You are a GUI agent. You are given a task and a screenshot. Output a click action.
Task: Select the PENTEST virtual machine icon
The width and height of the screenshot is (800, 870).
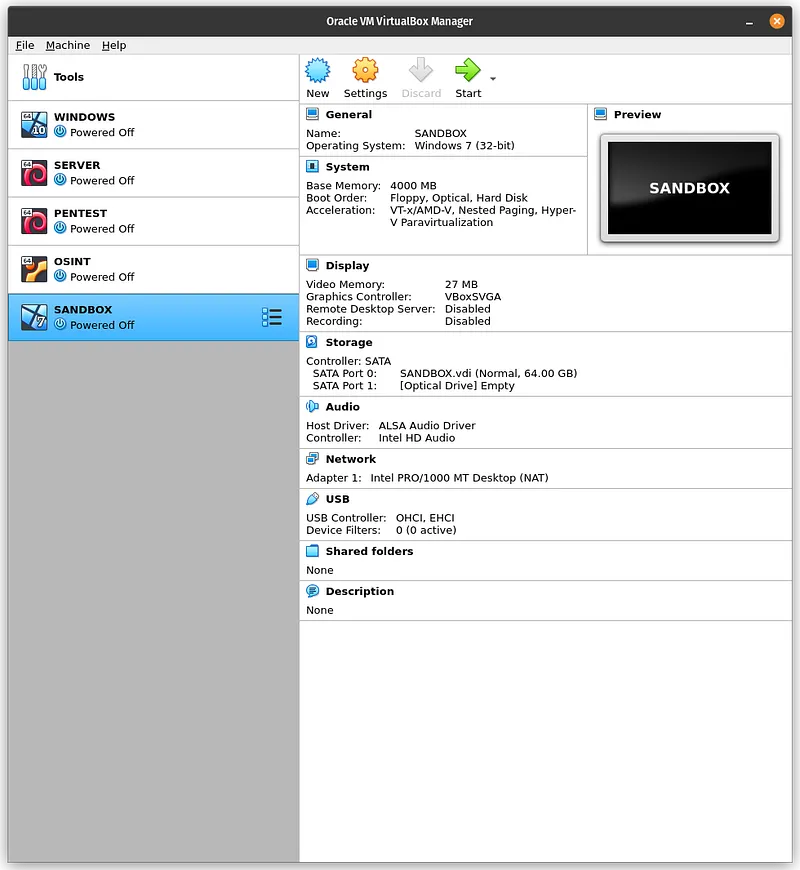(34, 221)
